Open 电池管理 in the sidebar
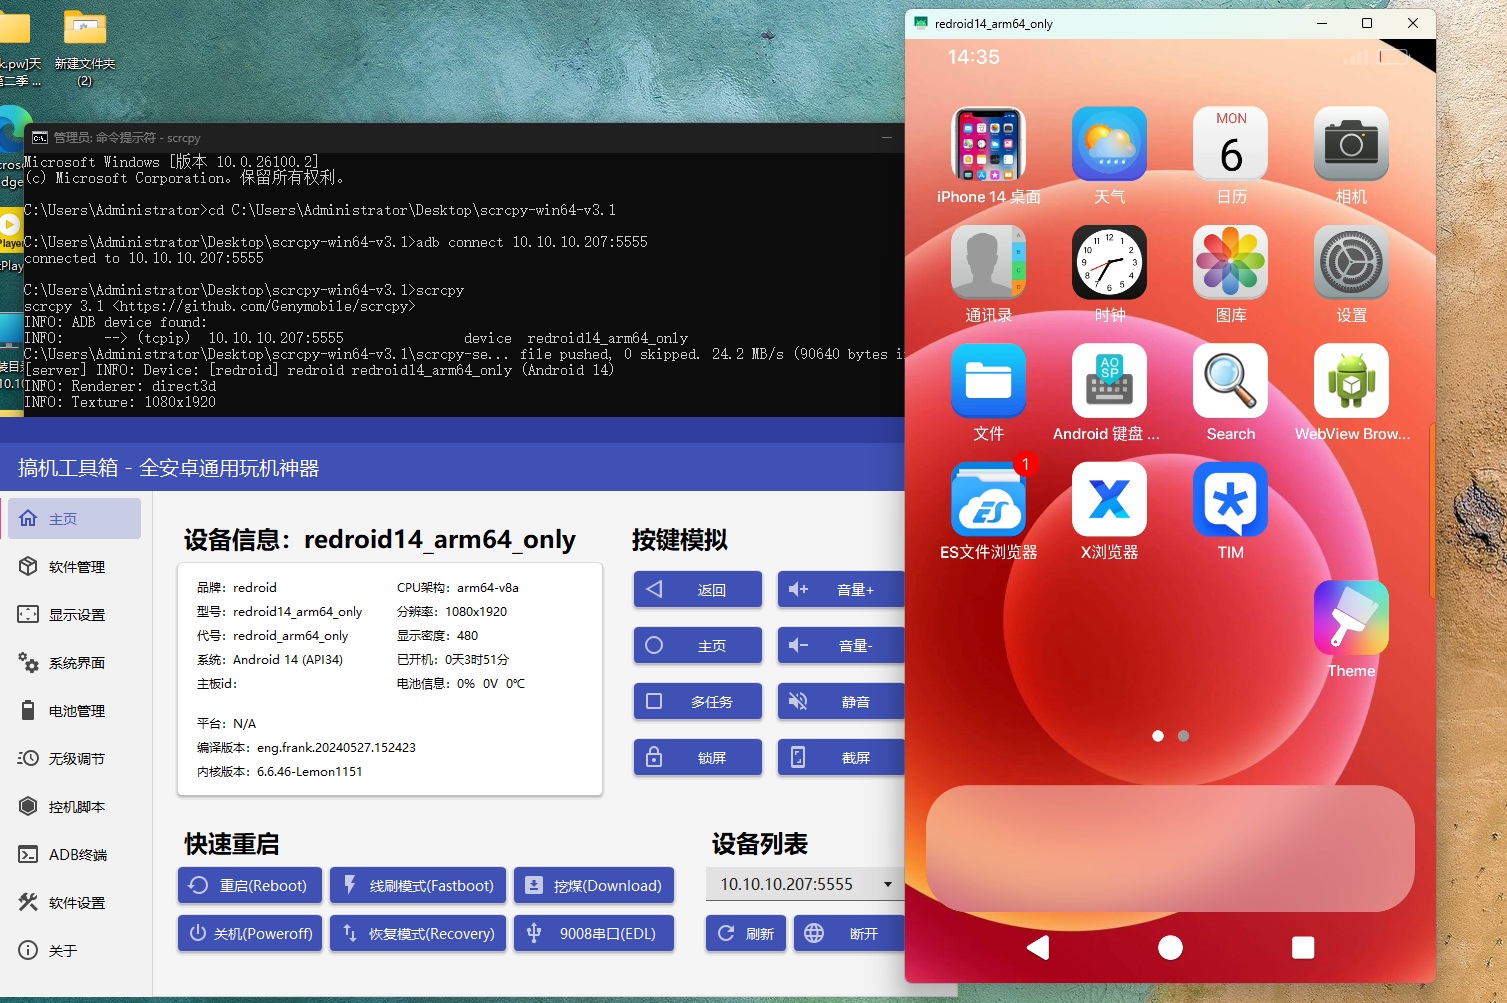 pyautogui.click(x=74, y=711)
